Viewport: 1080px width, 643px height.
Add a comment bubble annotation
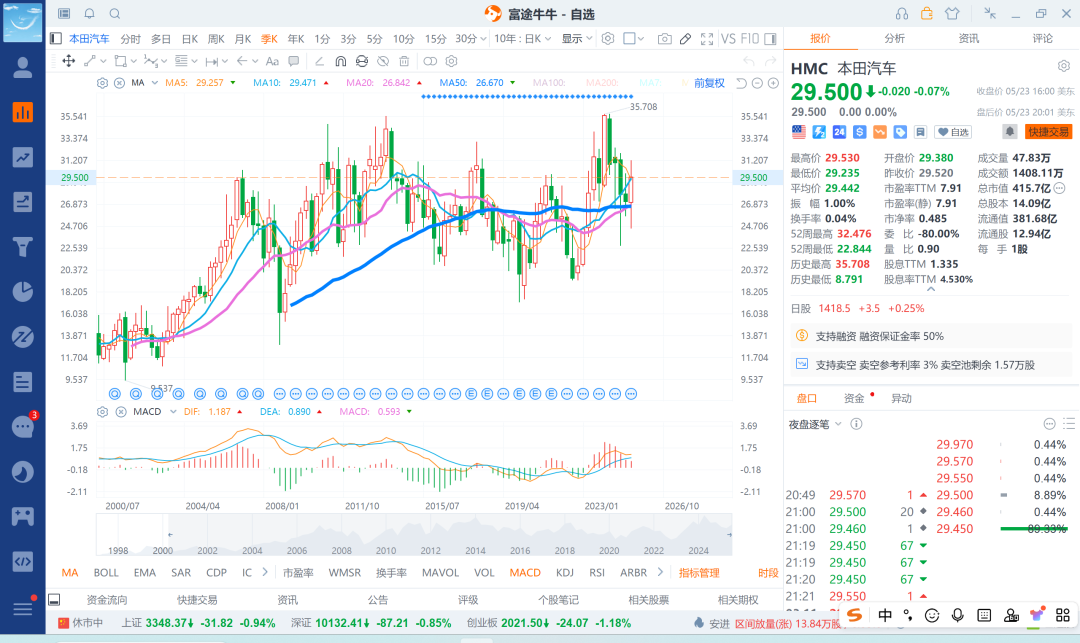pos(293,61)
